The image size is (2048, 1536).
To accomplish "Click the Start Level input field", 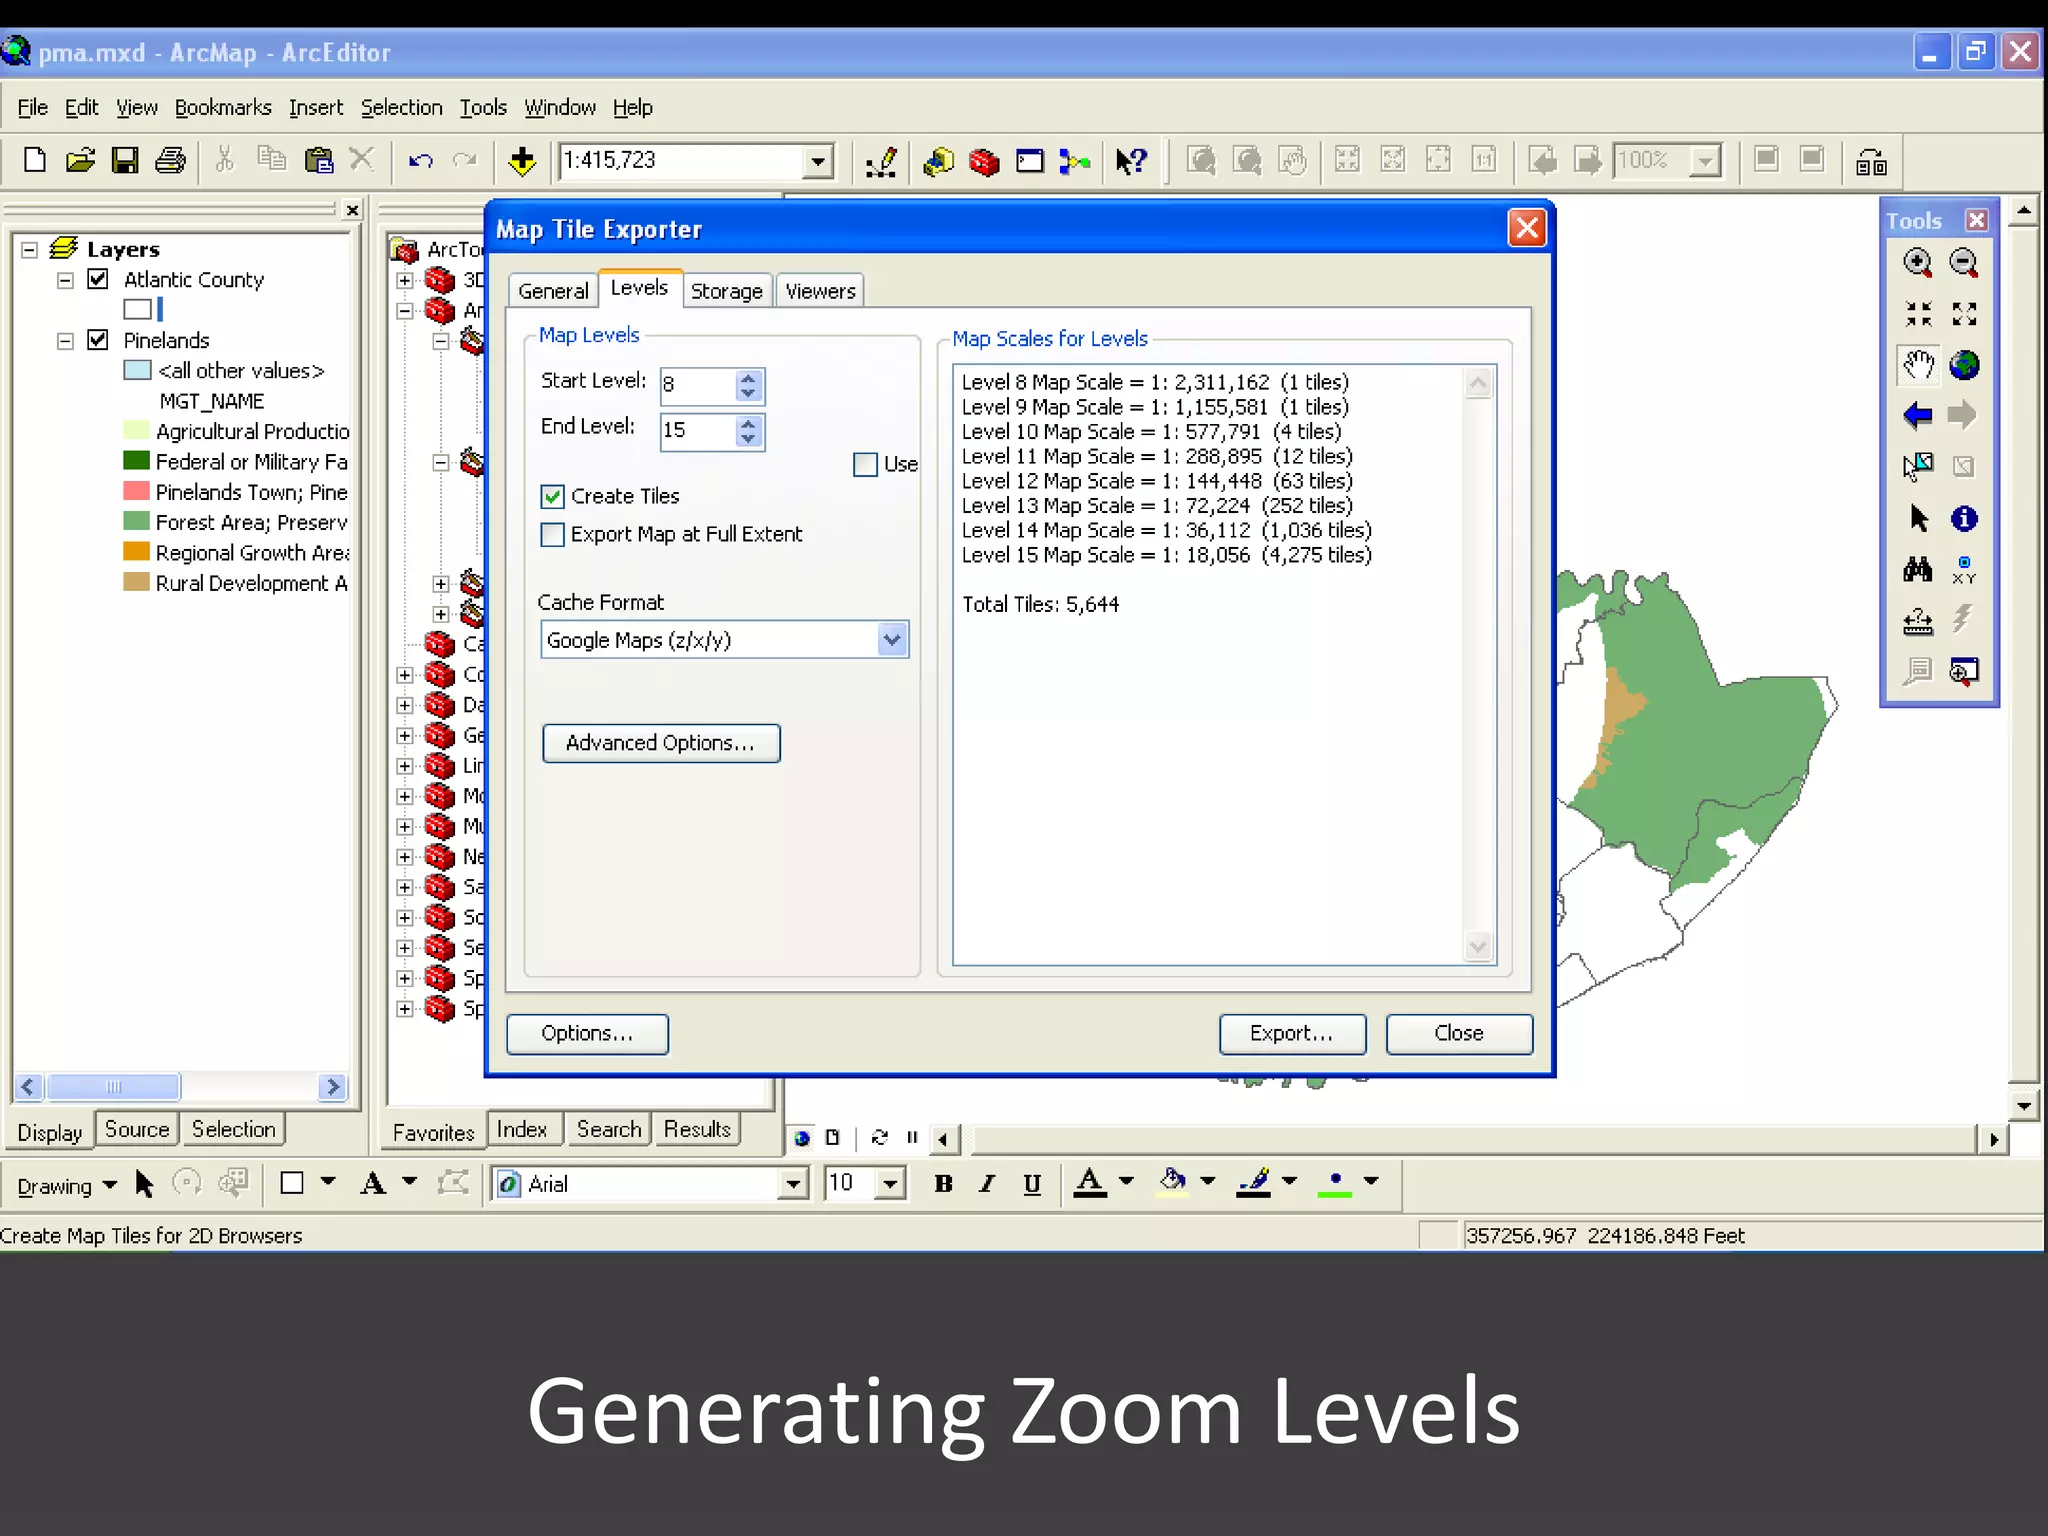I will (697, 385).
